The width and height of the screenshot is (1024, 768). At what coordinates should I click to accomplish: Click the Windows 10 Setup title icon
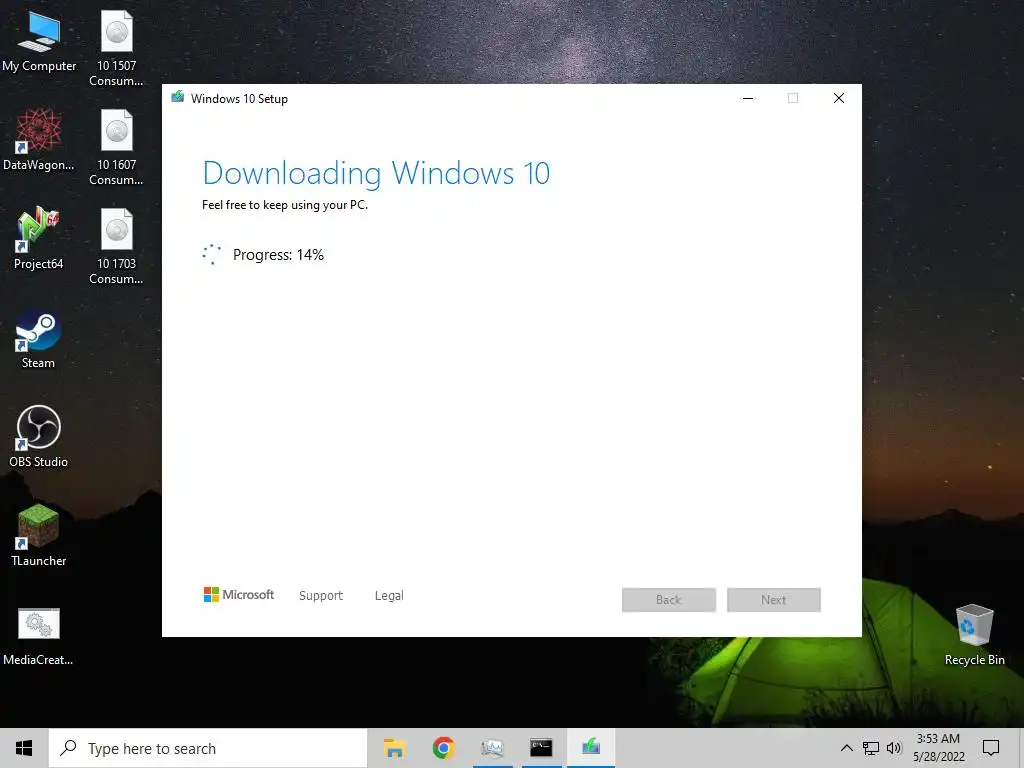pos(178,98)
